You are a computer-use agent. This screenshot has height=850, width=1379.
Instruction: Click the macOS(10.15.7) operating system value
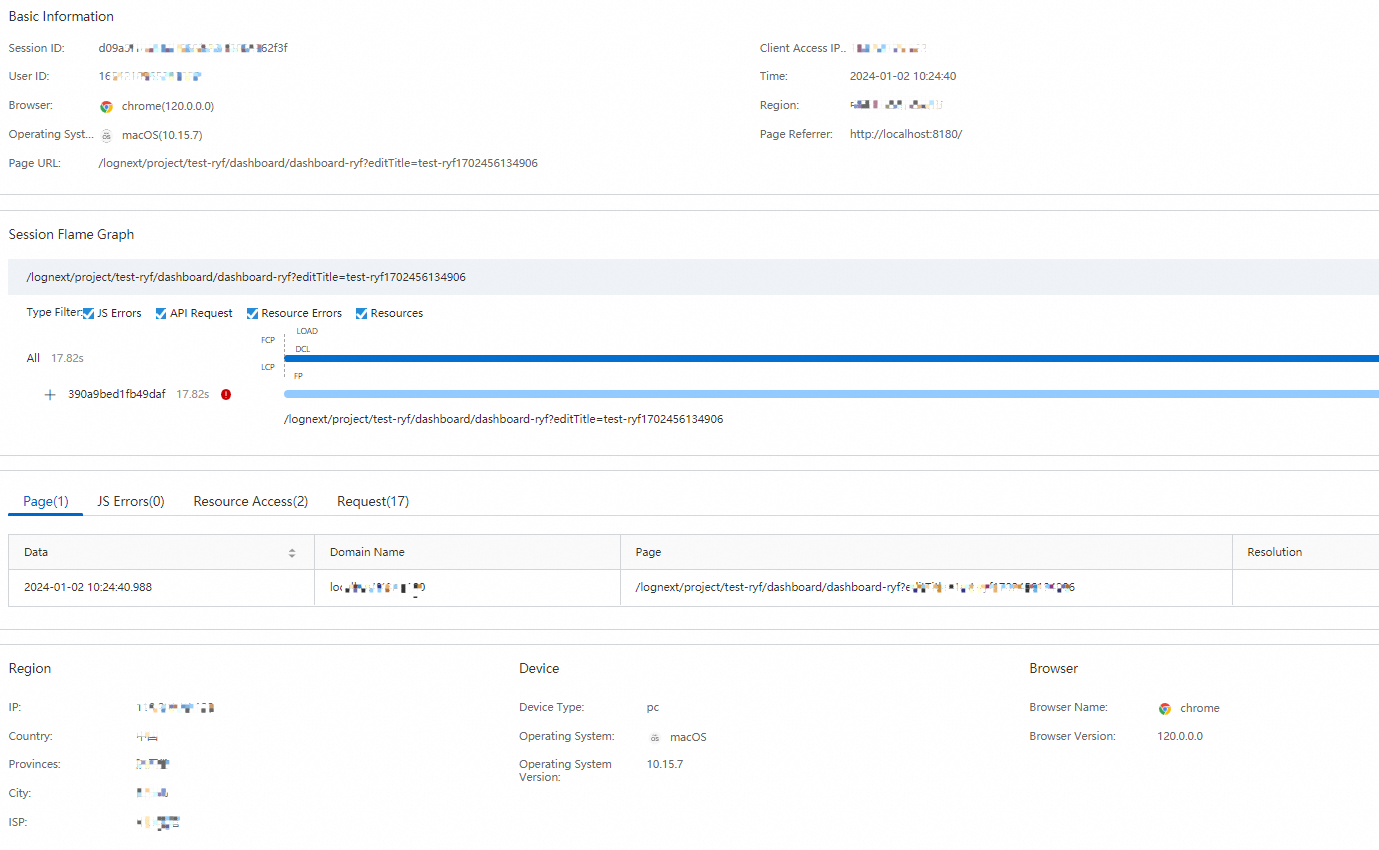[x=162, y=135]
